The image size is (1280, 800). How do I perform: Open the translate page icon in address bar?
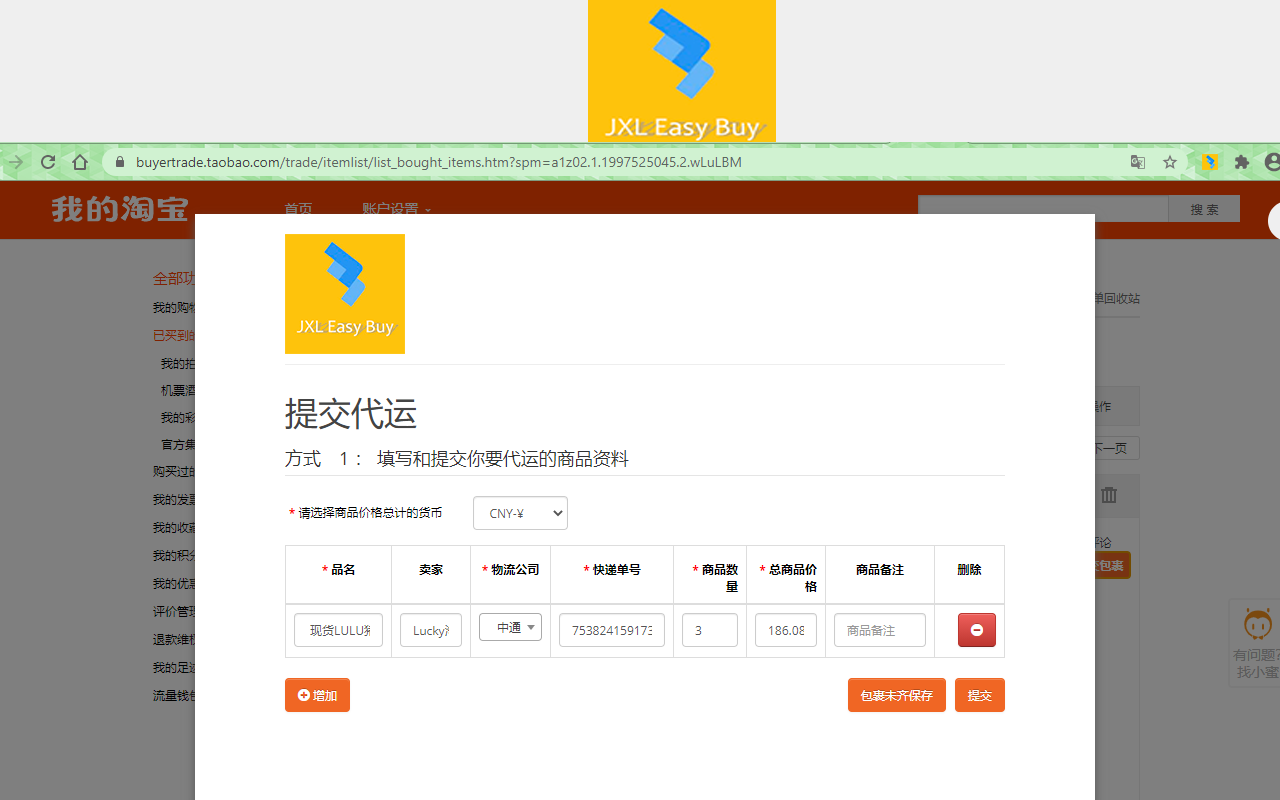coord(1138,162)
